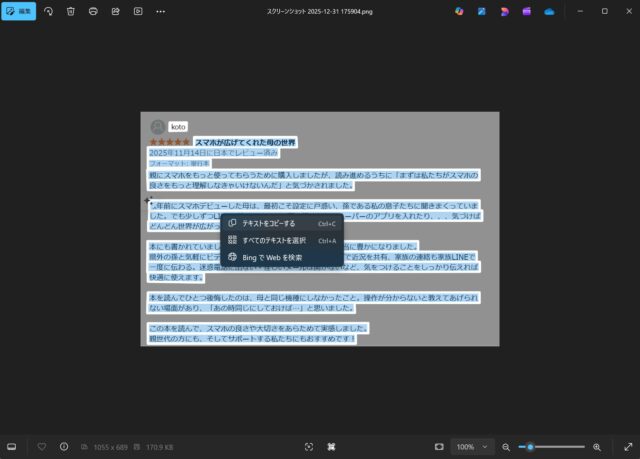Image resolution: width=640 pixels, height=459 pixels.
Task: Zoom in with the magnifier plus icon
Action: [597, 446]
